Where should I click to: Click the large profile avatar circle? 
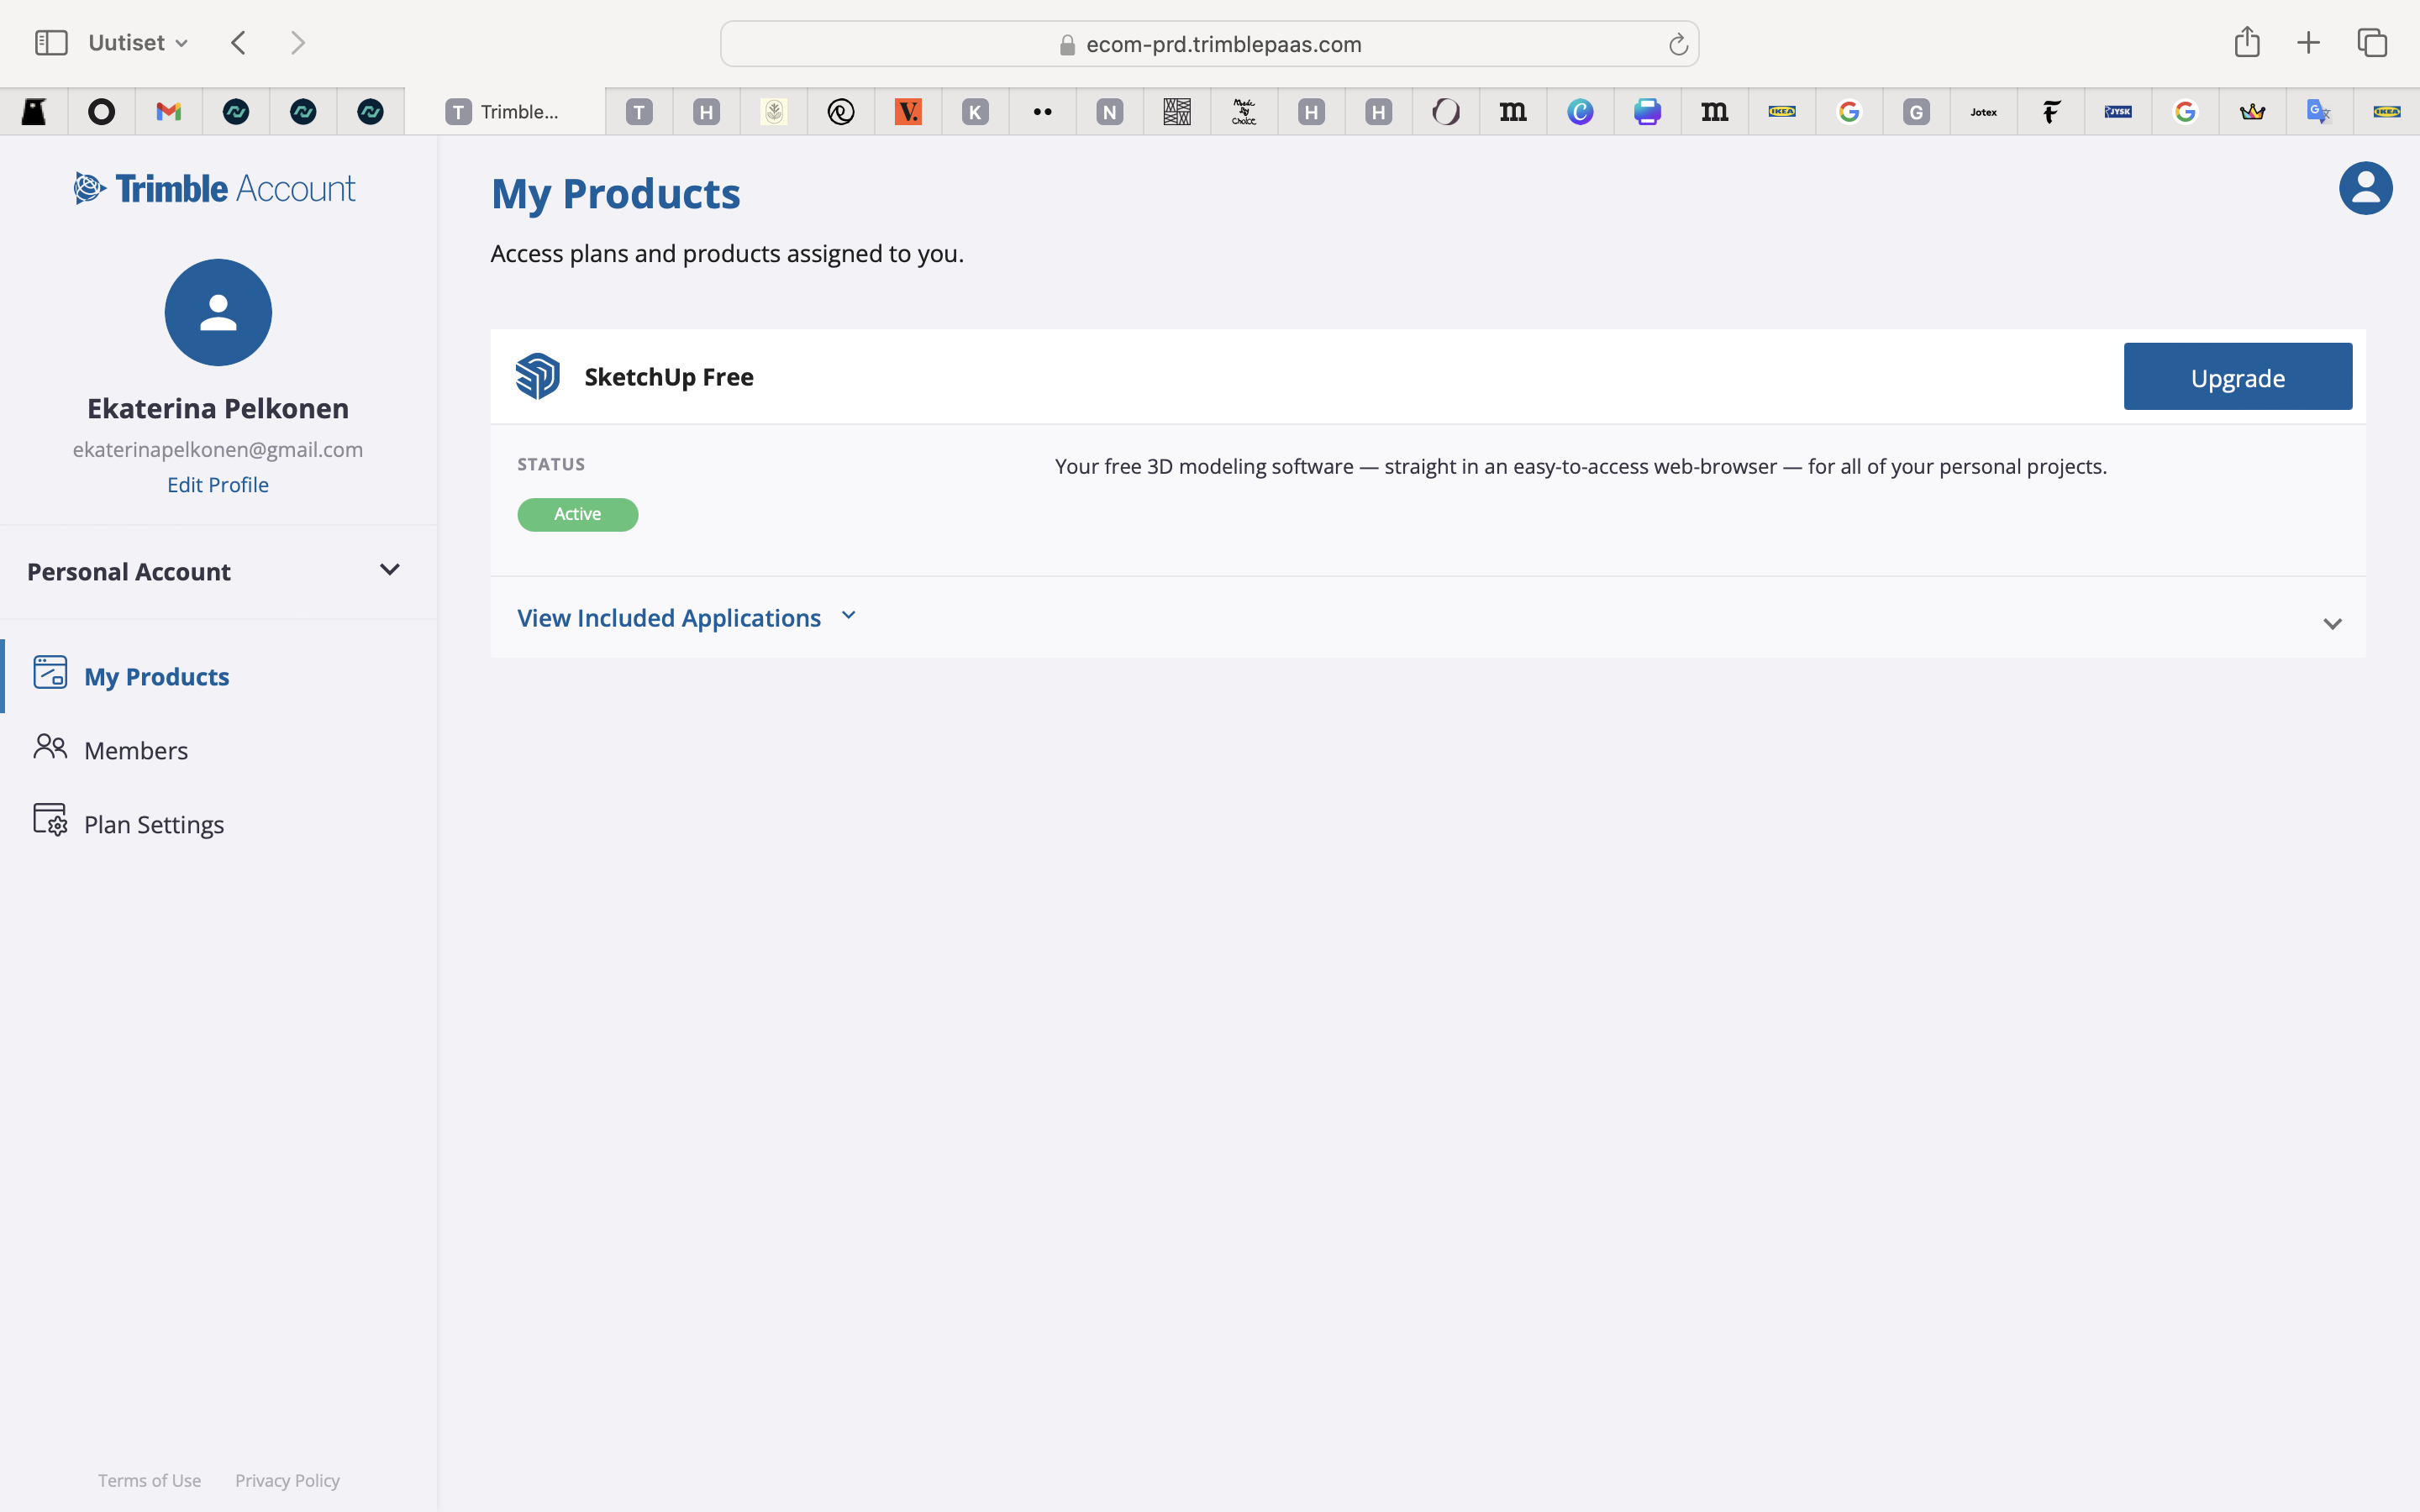point(218,313)
